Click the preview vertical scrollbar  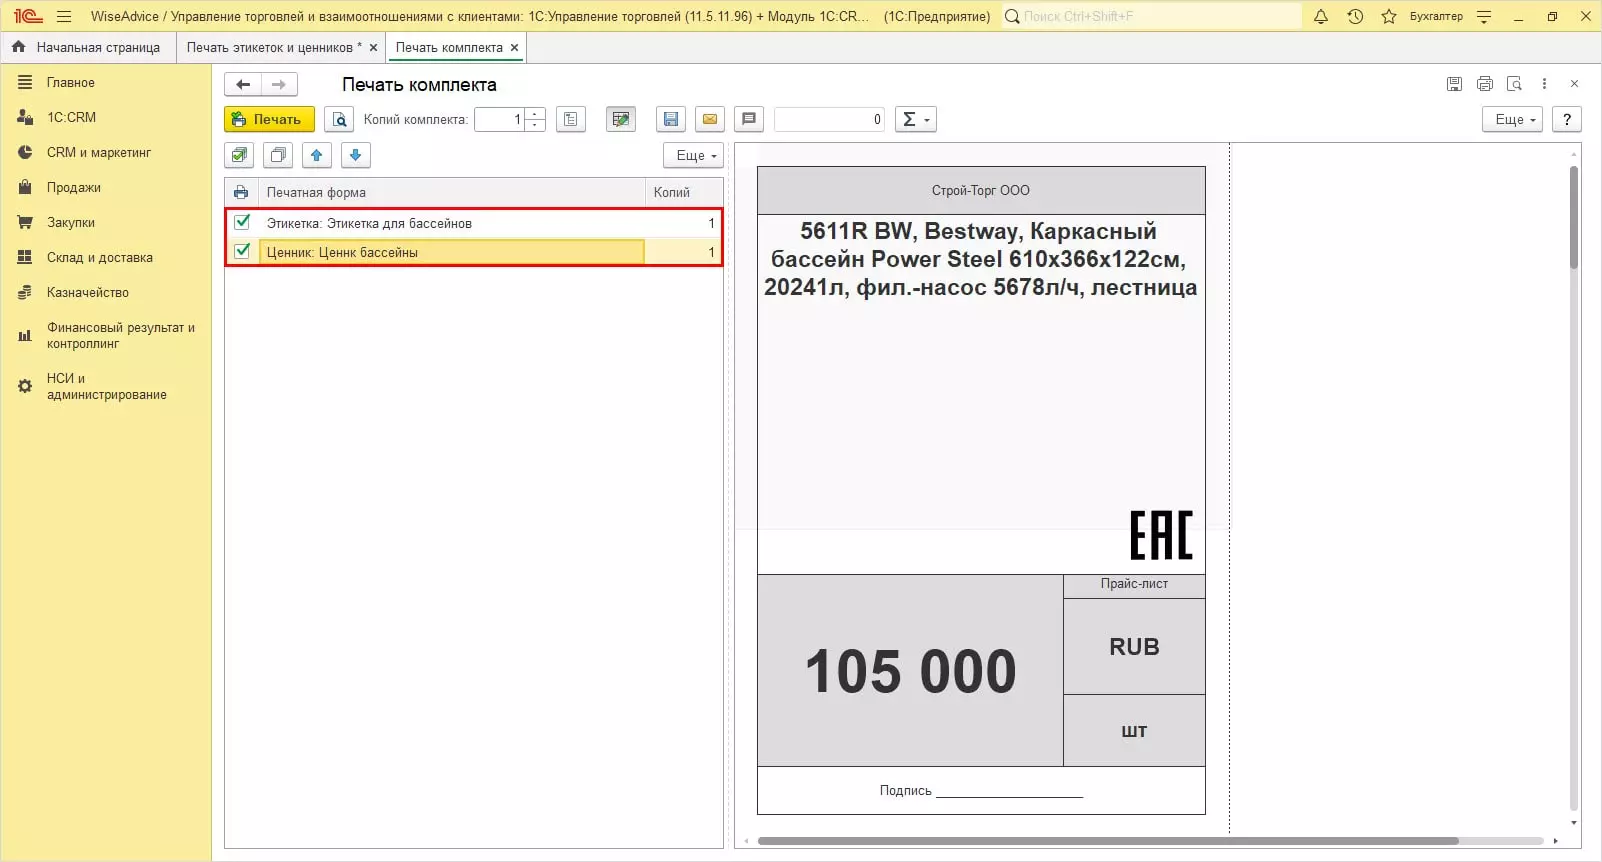point(1574,218)
